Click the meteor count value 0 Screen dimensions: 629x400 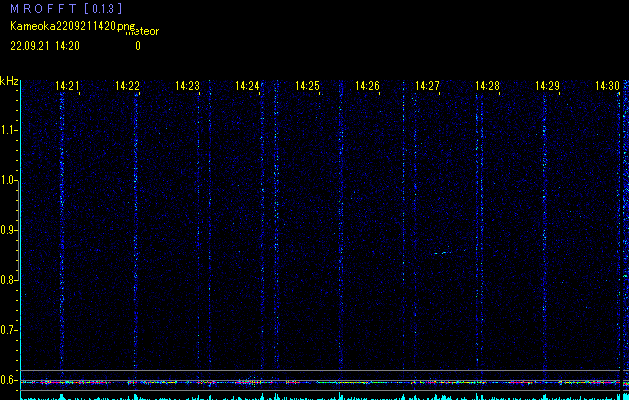138,46
